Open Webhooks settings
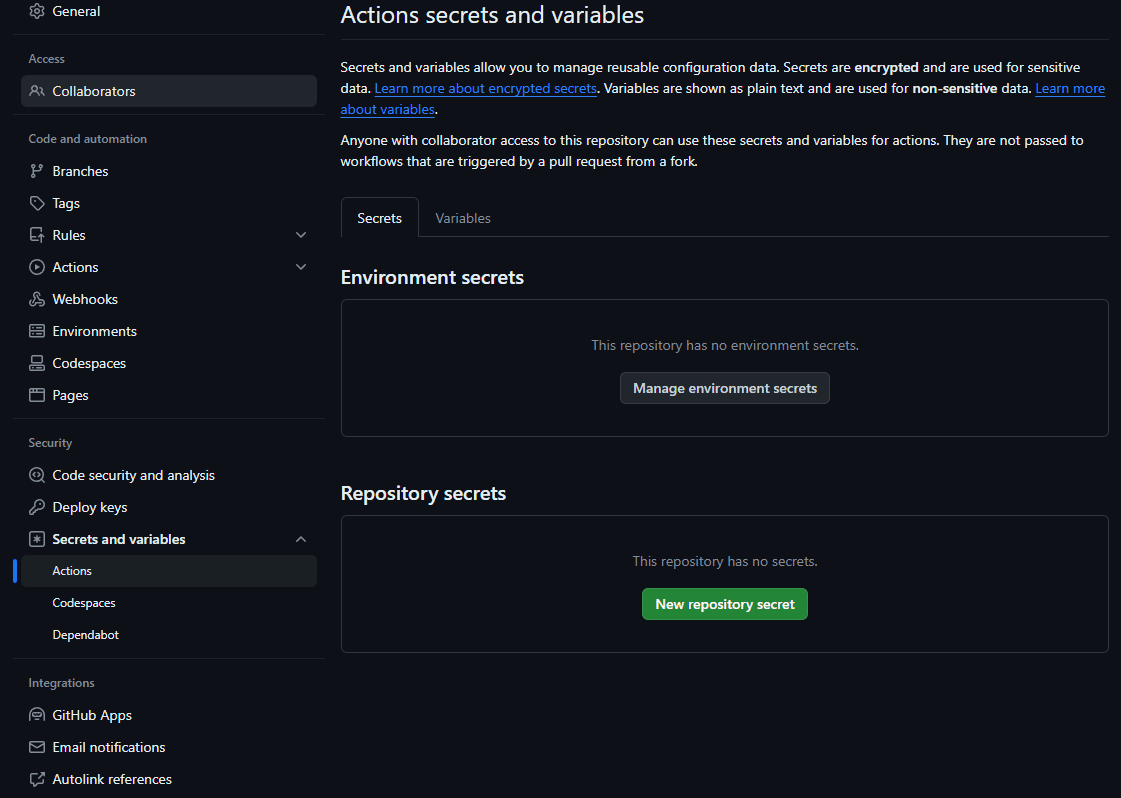The image size is (1121, 798). [85, 299]
